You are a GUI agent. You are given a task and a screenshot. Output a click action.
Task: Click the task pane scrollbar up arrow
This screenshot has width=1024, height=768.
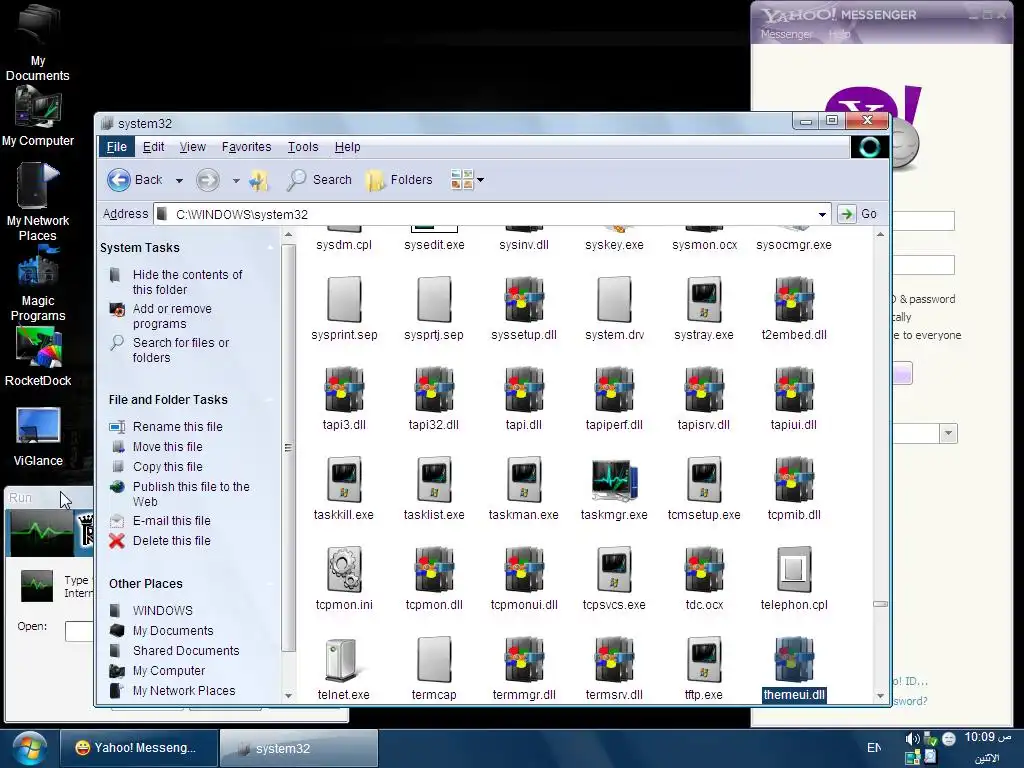289,234
